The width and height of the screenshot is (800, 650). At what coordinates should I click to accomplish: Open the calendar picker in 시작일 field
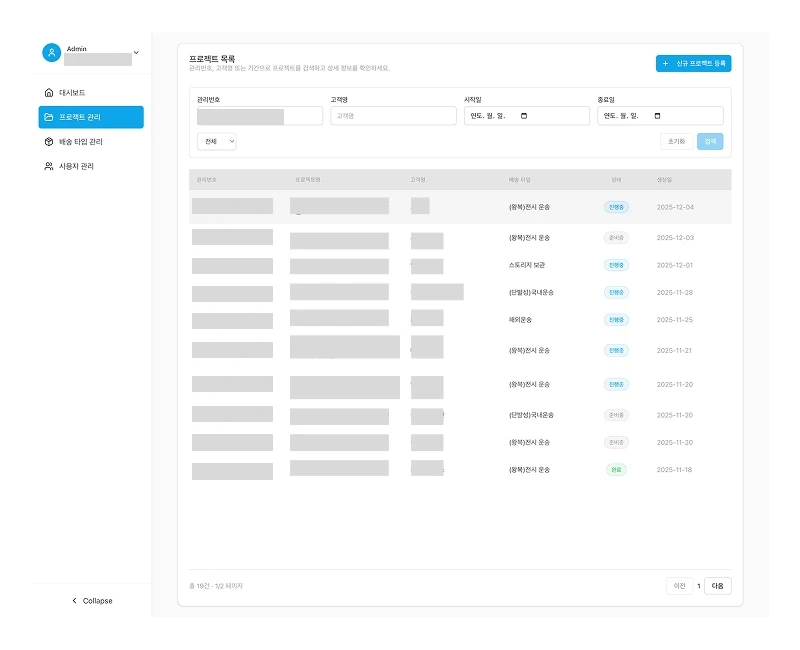[524, 116]
